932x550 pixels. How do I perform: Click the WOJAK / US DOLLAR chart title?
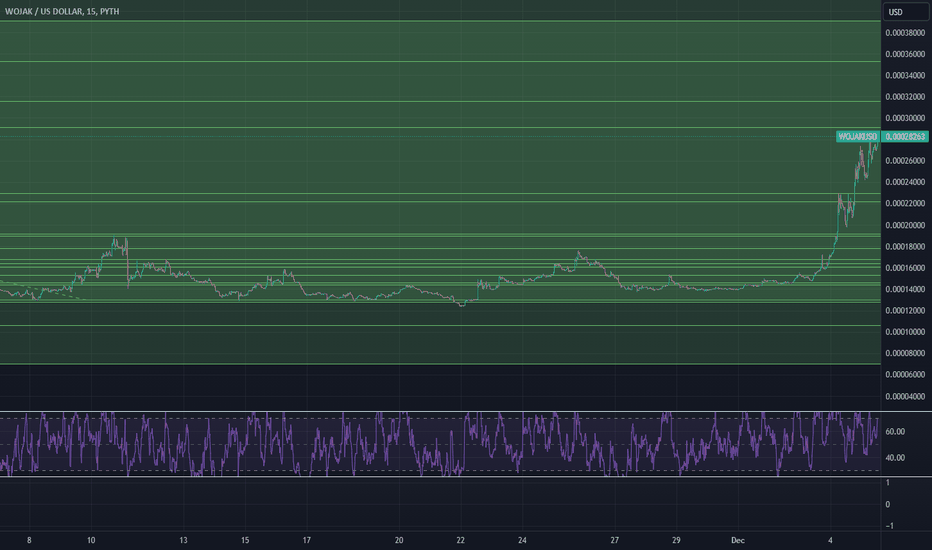tap(62, 11)
